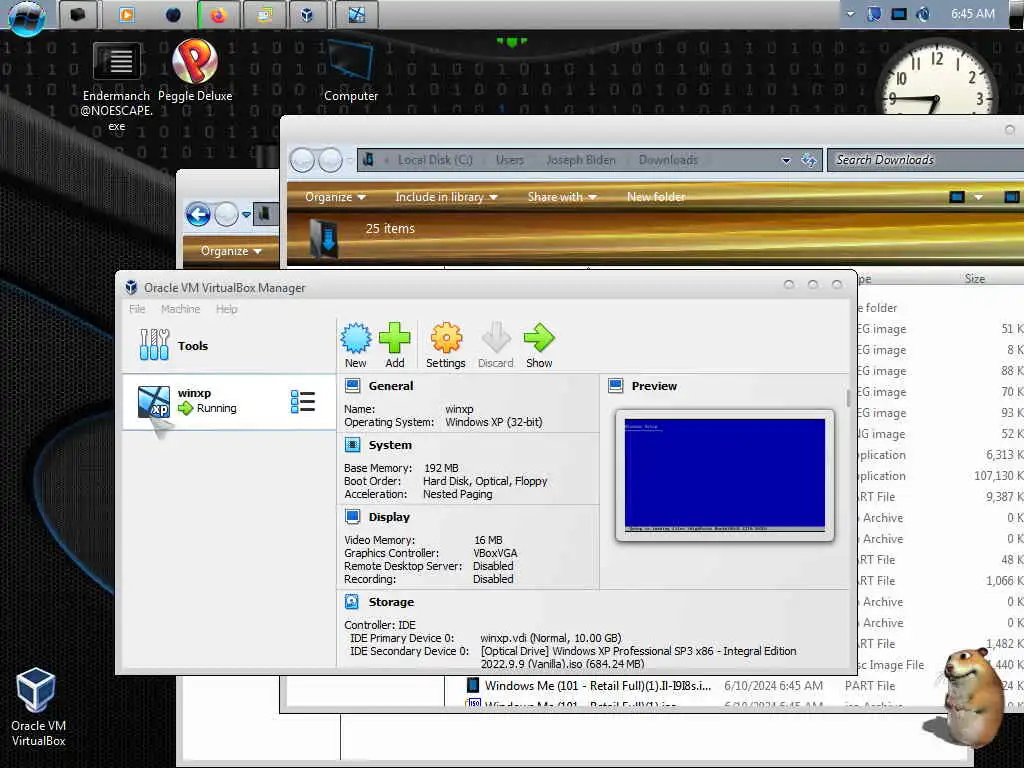Open the view options dropdown arrow

pos(978,197)
